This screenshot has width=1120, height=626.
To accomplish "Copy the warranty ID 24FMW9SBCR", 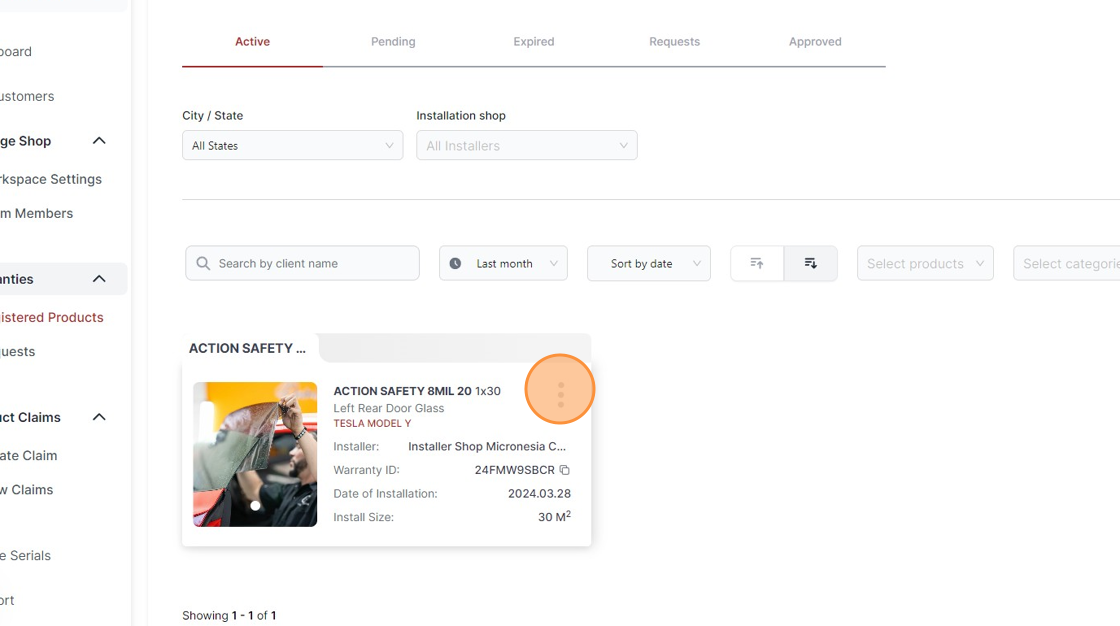I will 564,470.
